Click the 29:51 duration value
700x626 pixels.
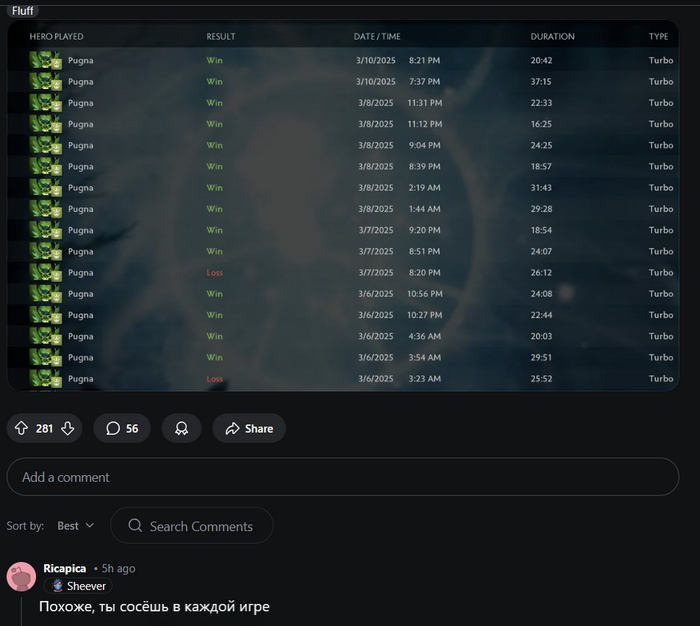(x=541, y=357)
